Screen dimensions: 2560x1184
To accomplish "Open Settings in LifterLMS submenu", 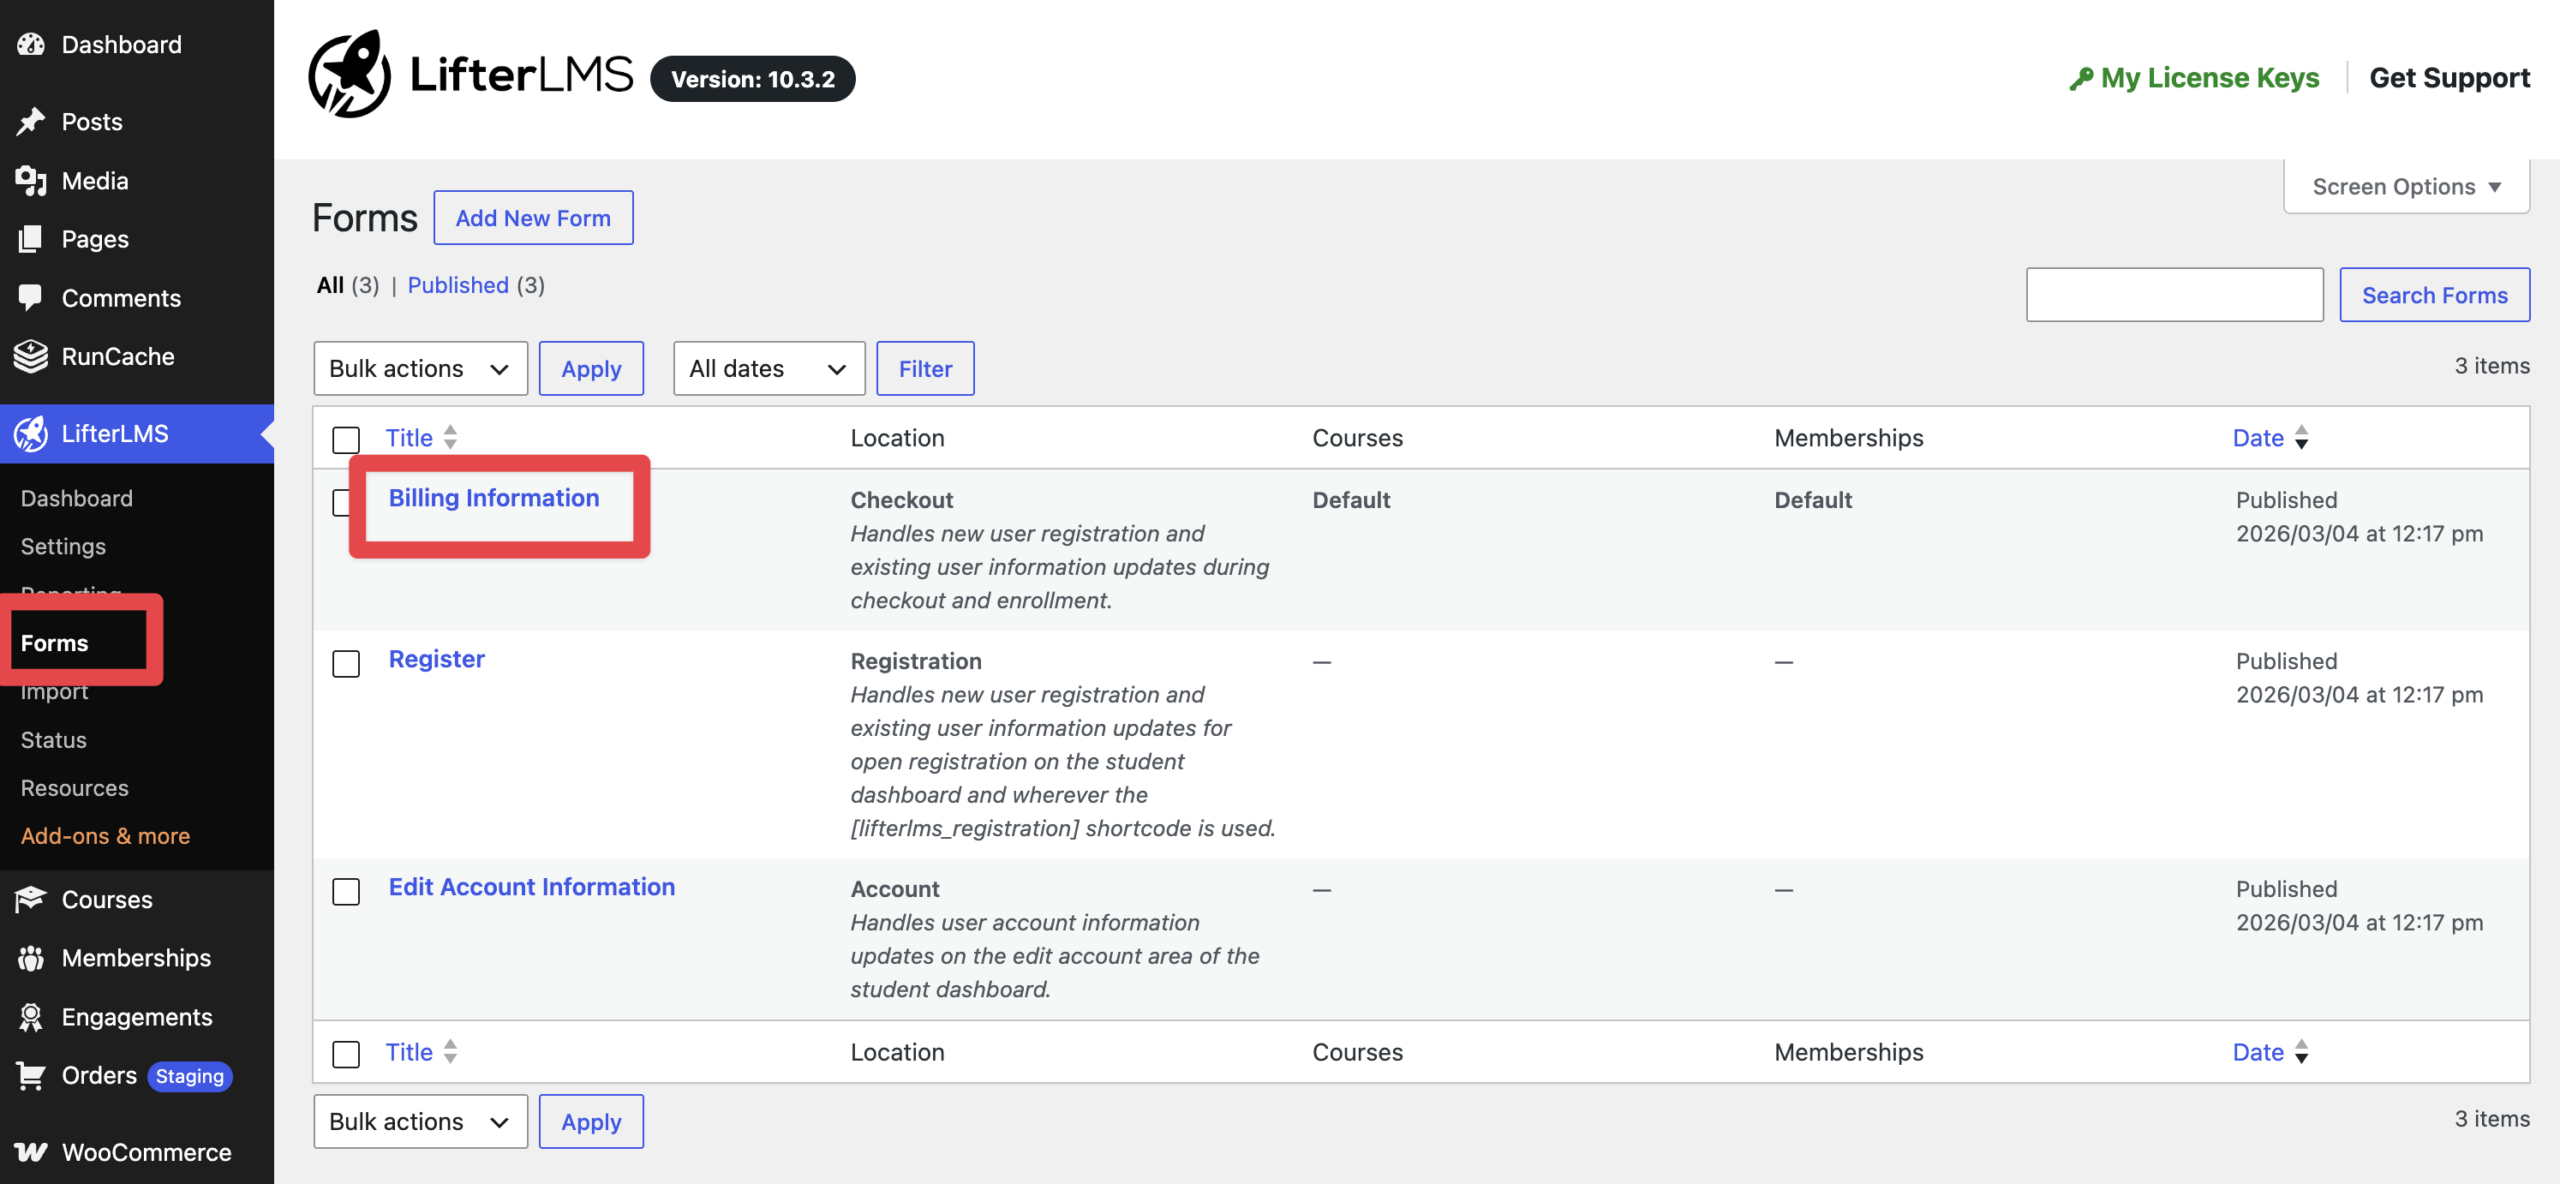I will tap(63, 546).
